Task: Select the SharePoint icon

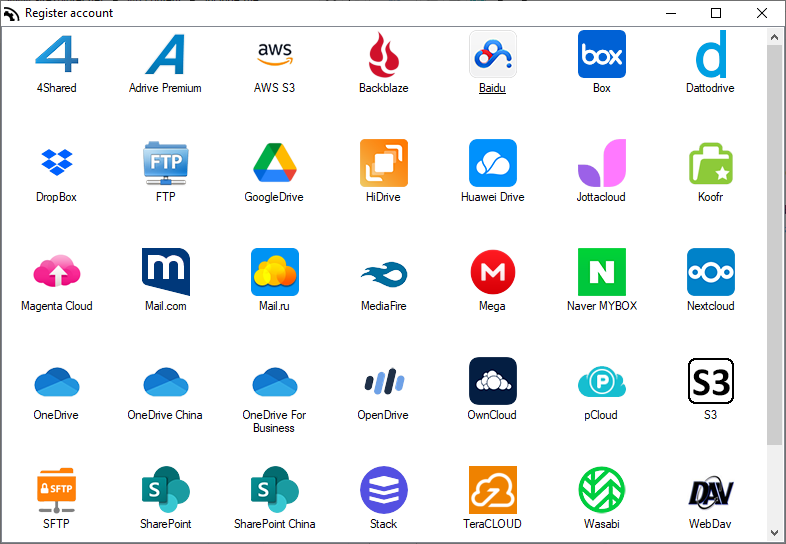Action: pyautogui.click(x=165, y=489)
